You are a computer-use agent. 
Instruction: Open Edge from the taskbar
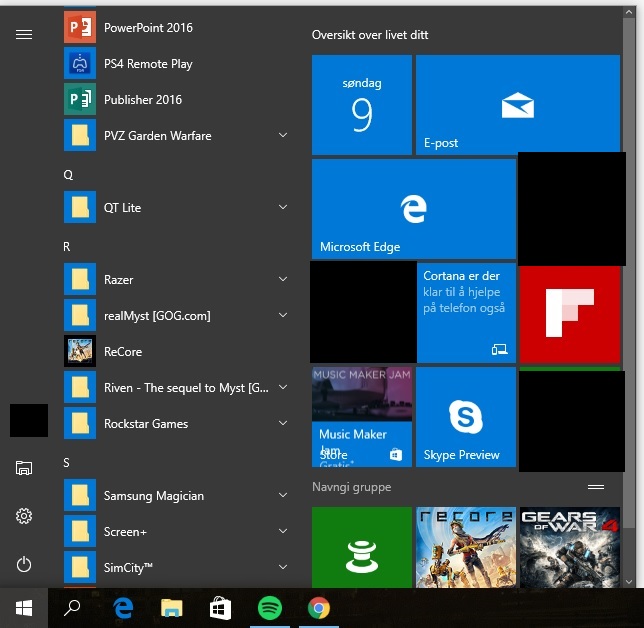(123, 608)
